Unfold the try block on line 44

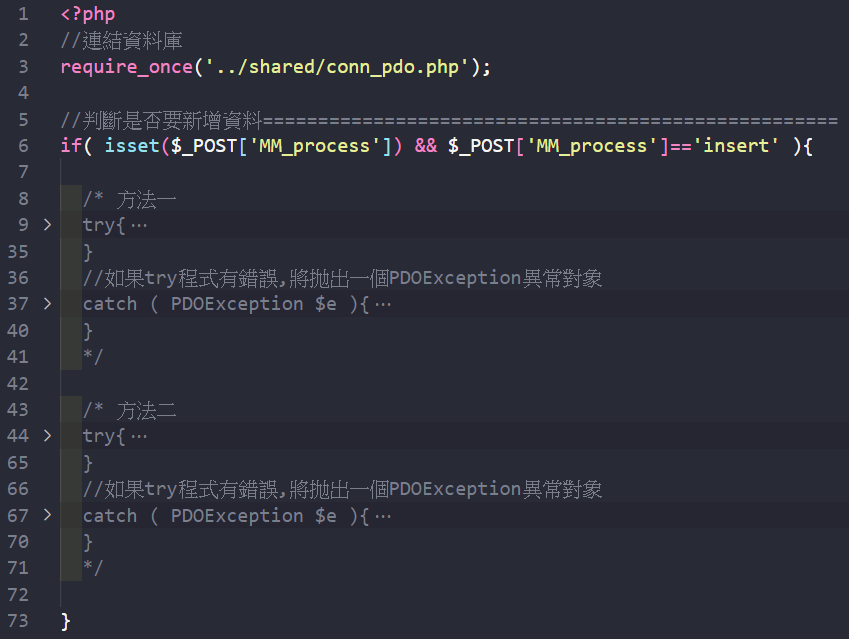click(46, 436)
